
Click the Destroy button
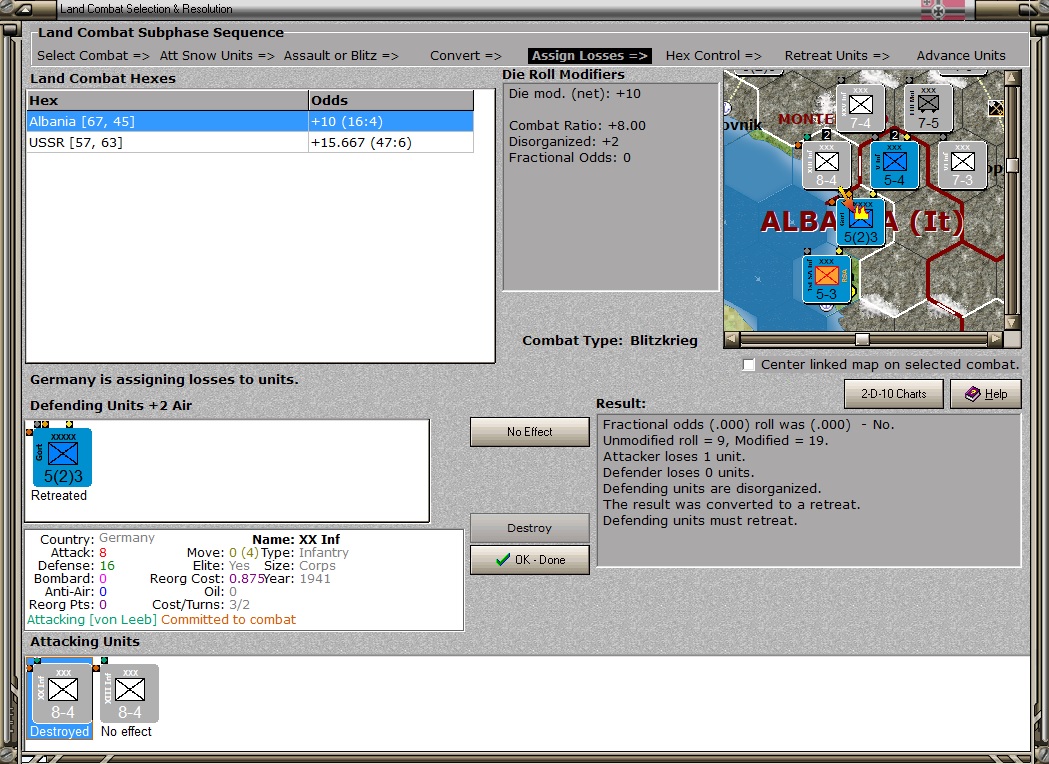(x=529, y=528)
